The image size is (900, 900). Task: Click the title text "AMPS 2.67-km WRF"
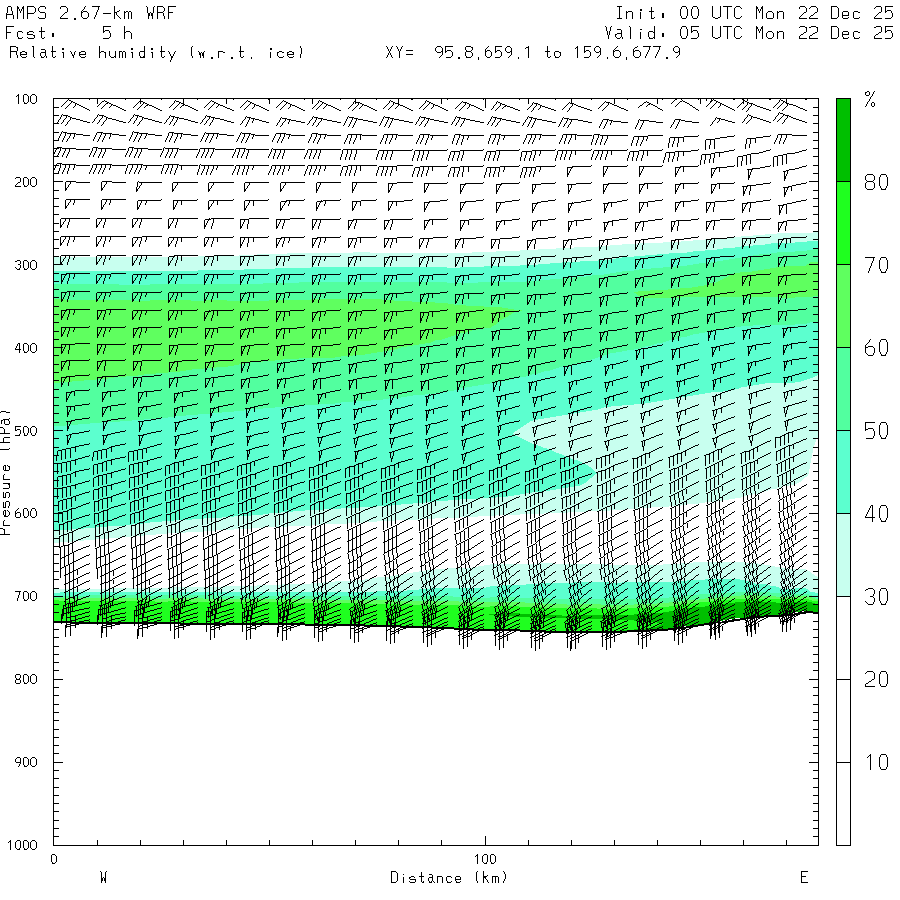[x=90, y=13]
